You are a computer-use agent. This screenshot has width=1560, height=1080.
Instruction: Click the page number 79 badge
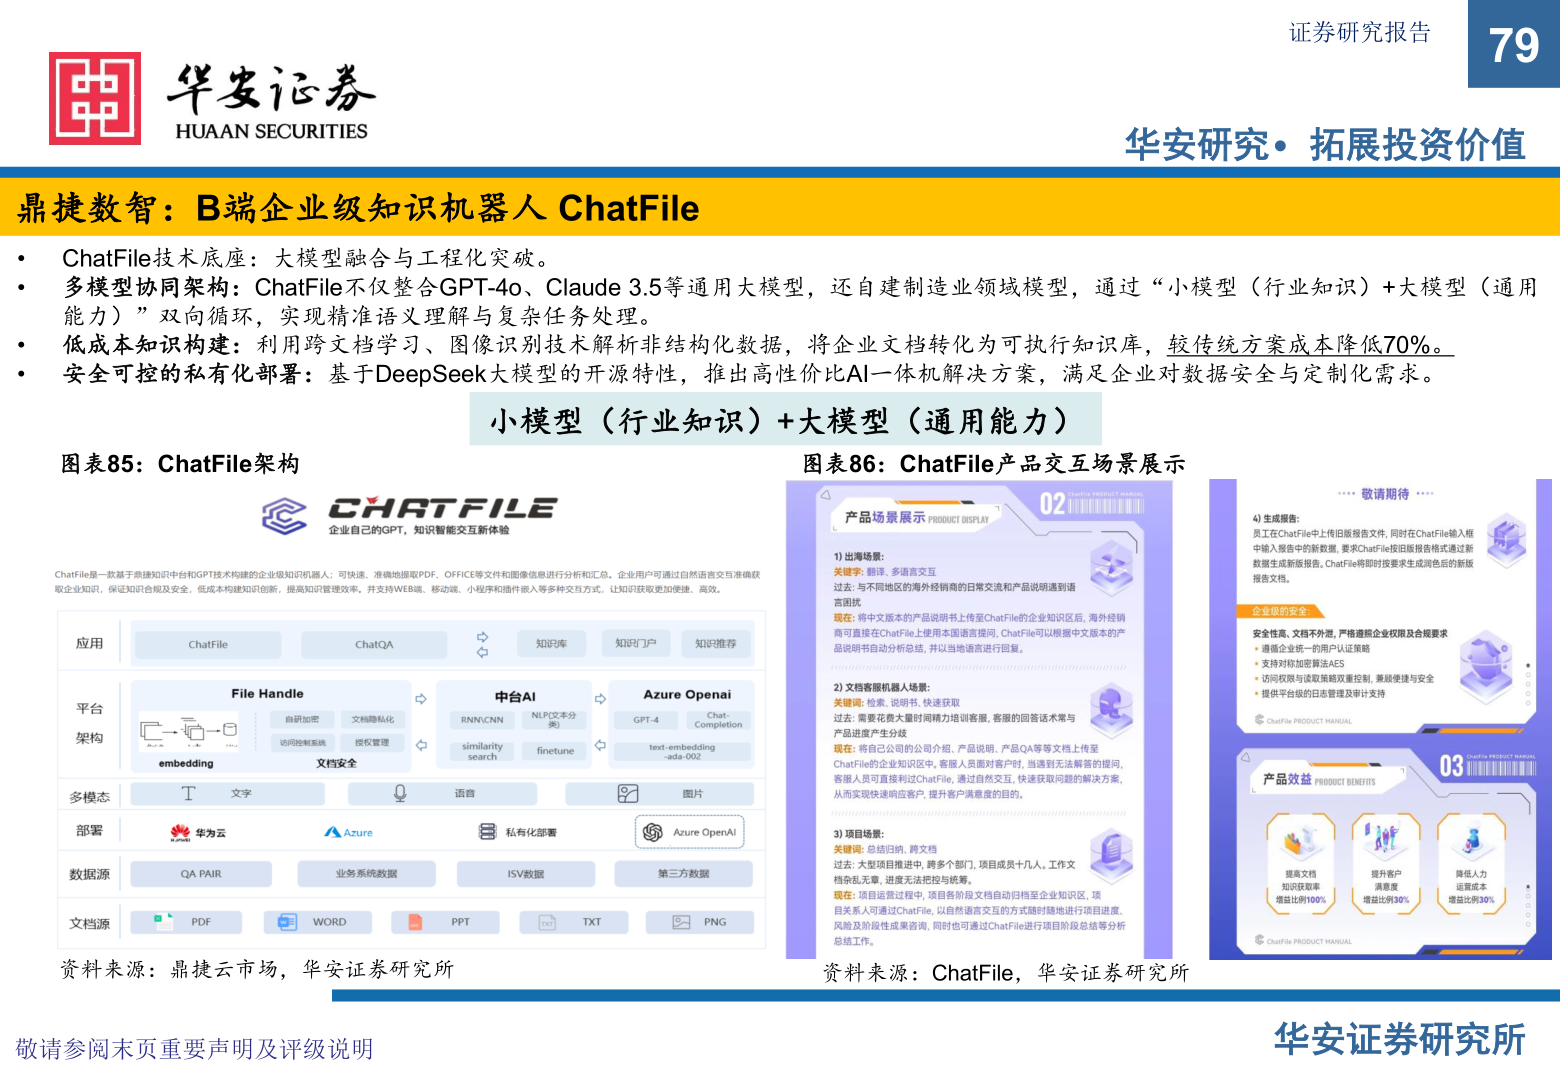click(x=1514, y=44)
